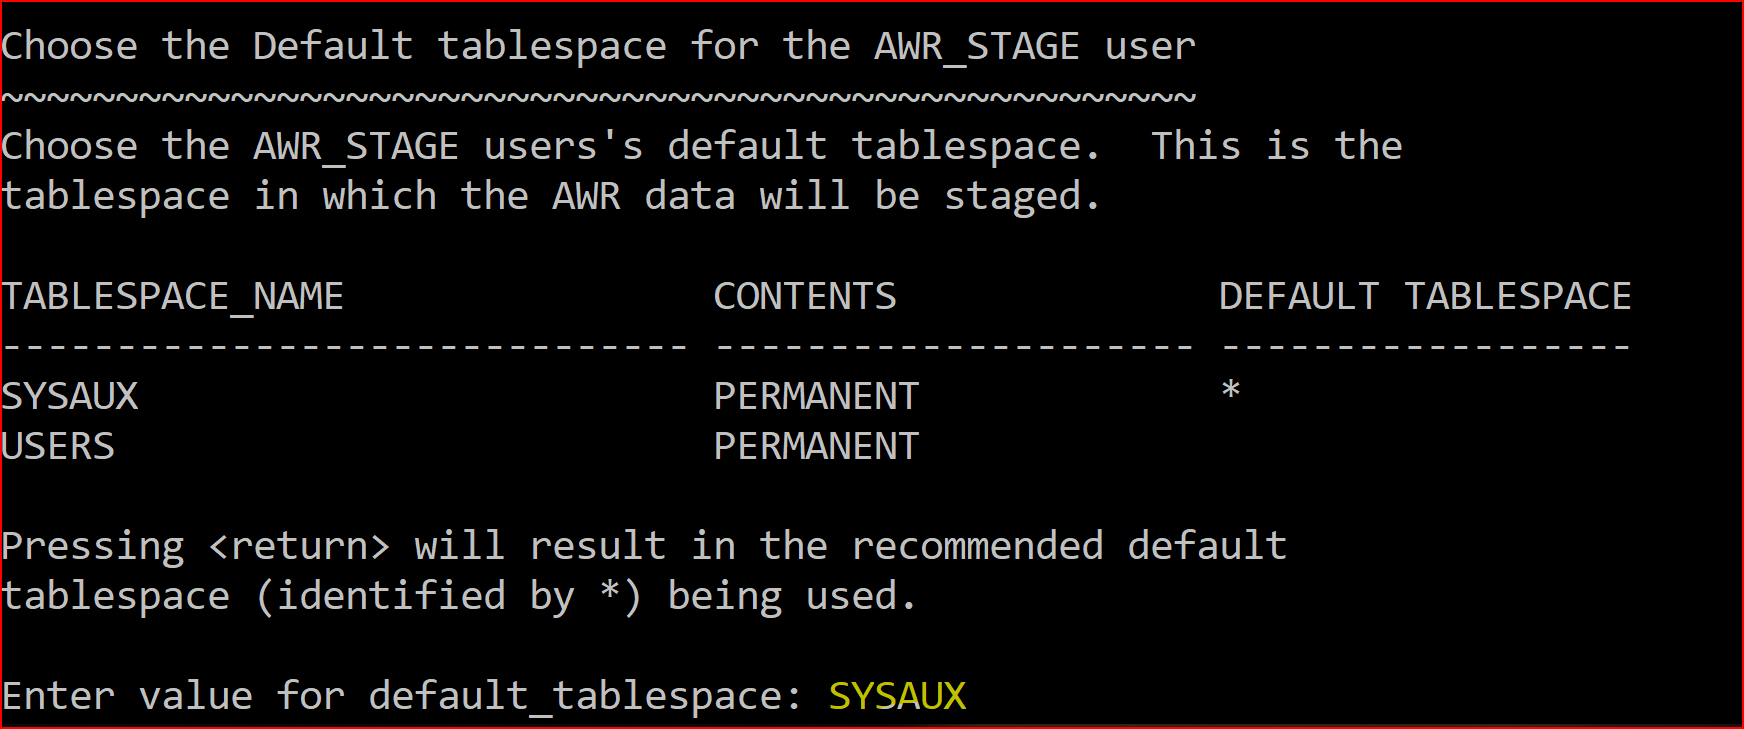The width and height of the screenshot is (1744, 729).
Task: Click the heading 'Choose the Default tablespace' line
Action: tap(598, 47)
